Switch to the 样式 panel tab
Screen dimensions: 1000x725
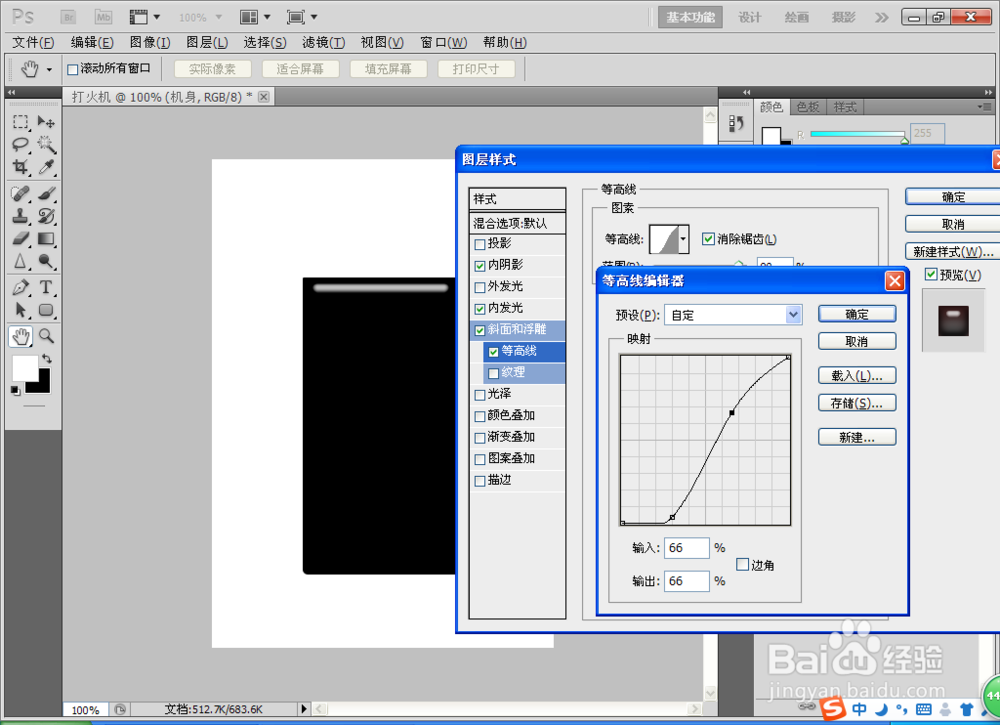click(x=845, y=107)
